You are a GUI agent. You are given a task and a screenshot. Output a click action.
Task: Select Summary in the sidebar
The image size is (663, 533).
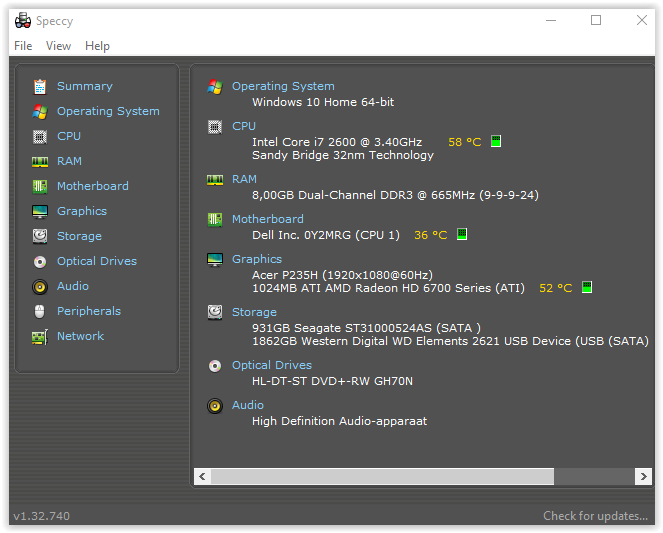tap(84, 86)
